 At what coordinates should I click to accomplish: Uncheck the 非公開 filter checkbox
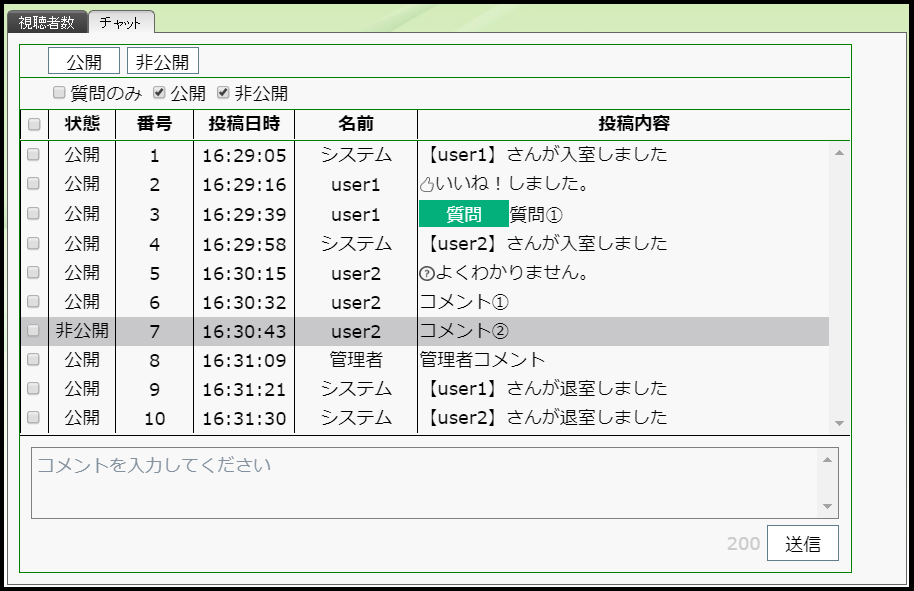[x=223, y=93]
